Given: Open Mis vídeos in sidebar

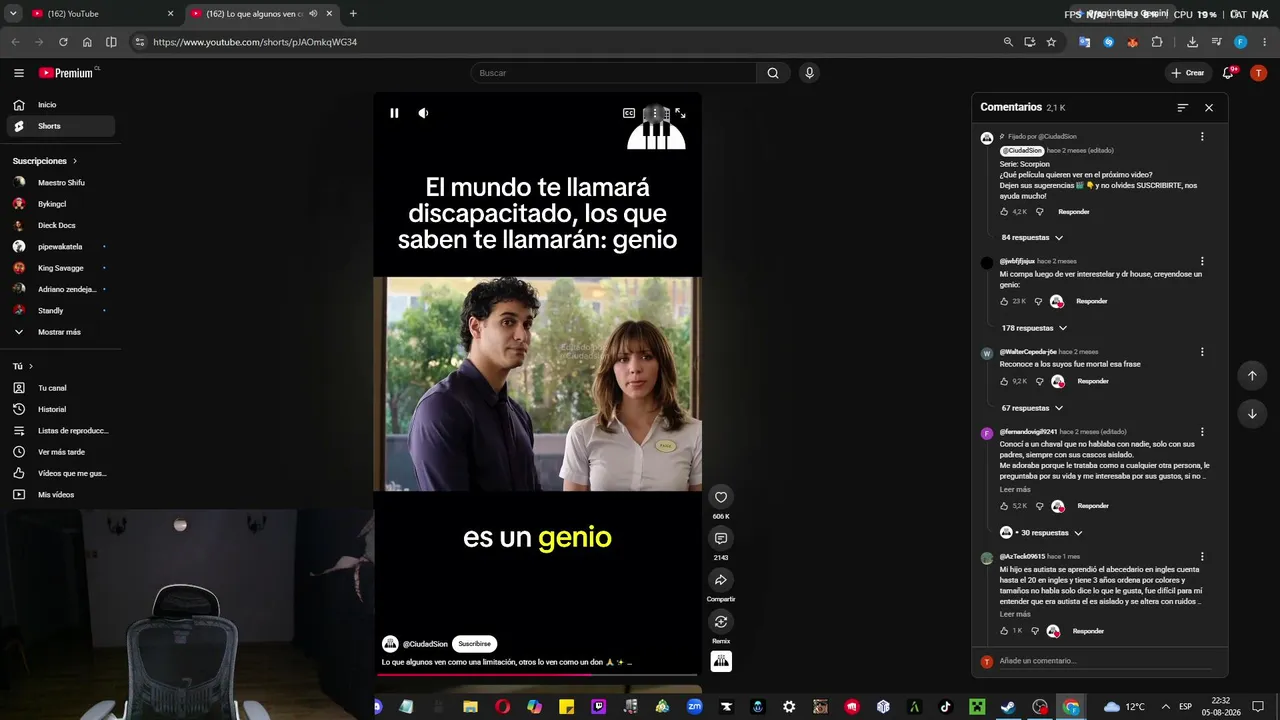Looking at the screenshot, I should click(60, 495).
